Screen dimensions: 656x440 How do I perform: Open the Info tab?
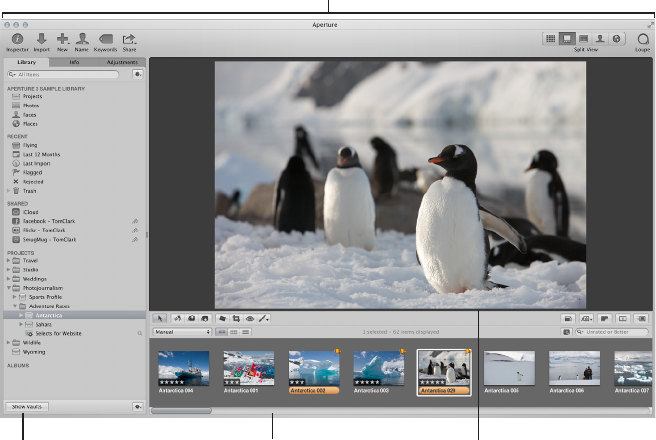(74, 62)
